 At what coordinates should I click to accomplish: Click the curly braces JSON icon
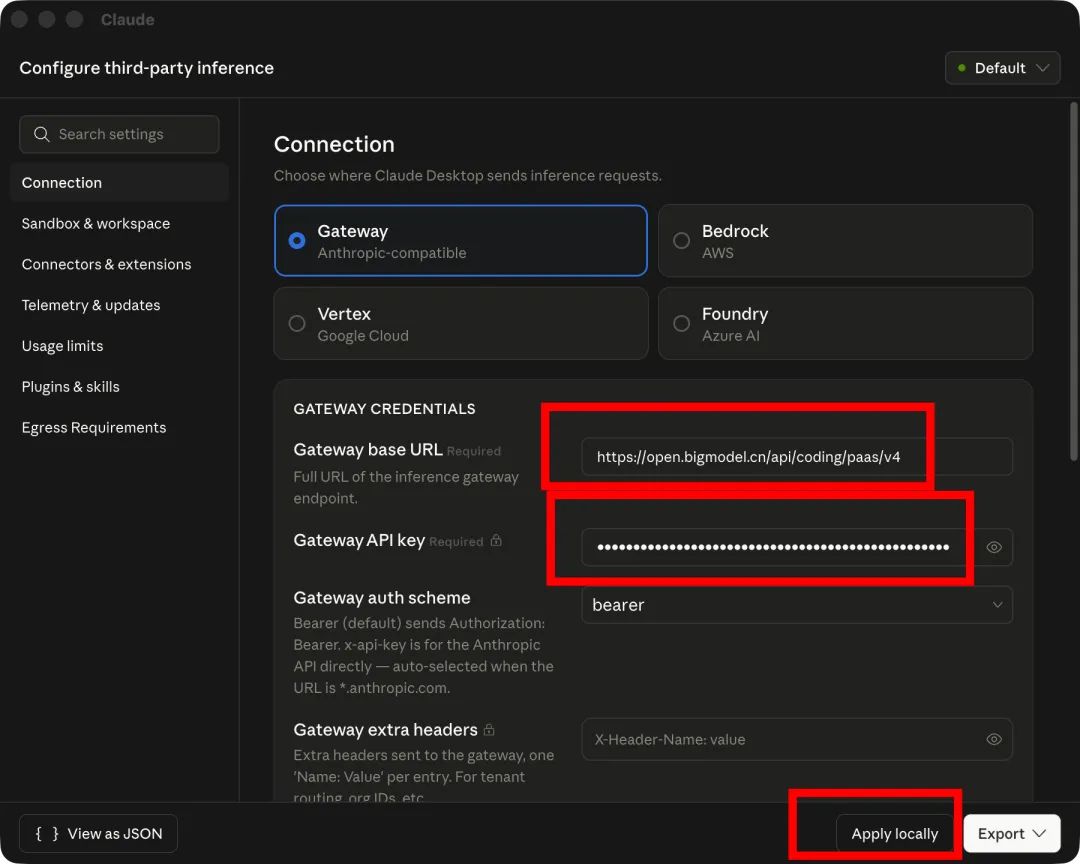click(x=47, y=833)
